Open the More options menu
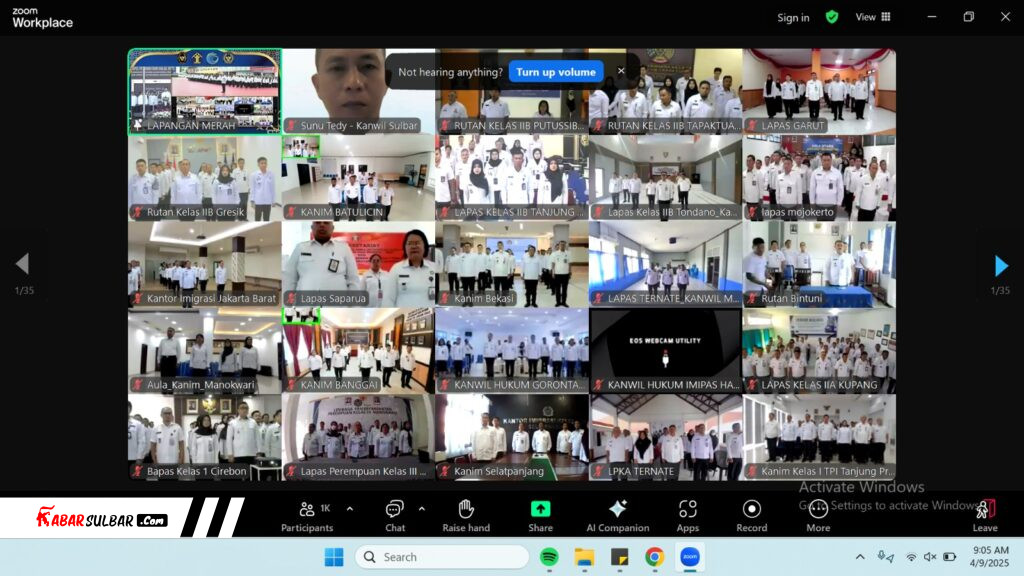Image resolution: width=1024 pixels, height=576 pixels. [x=818, y=515]
